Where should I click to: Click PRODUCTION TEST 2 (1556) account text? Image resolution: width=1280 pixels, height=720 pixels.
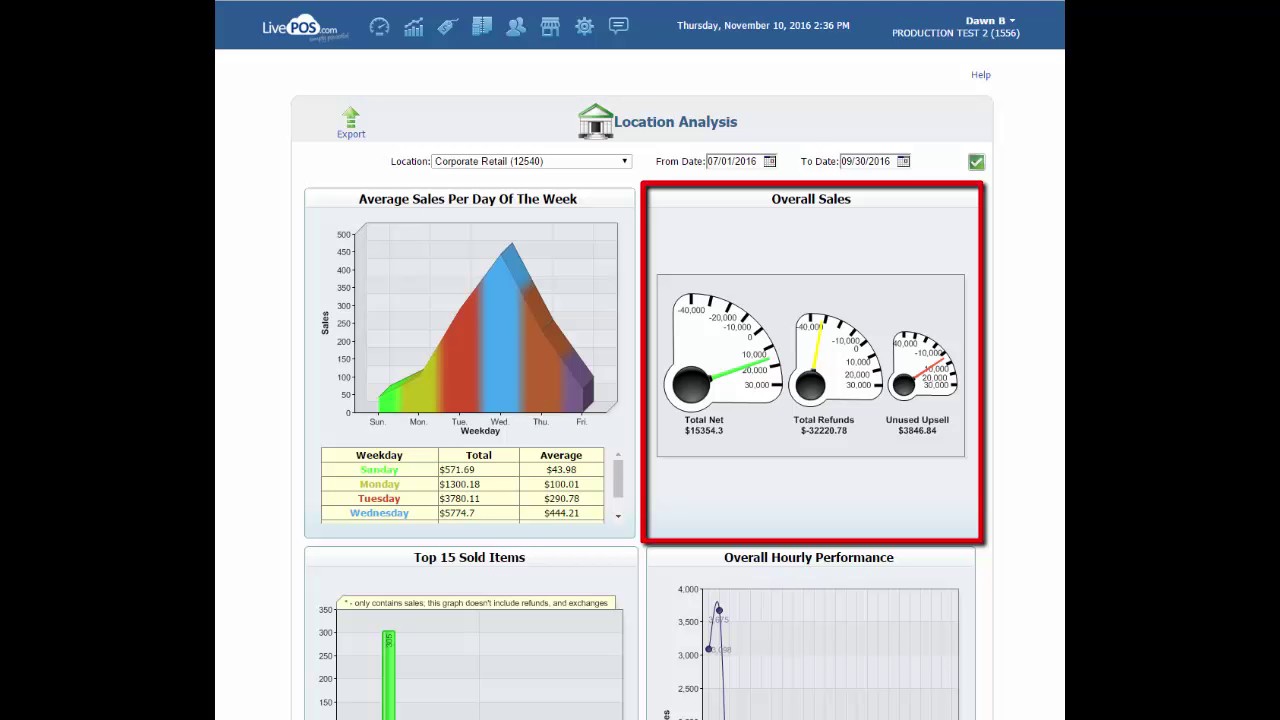click(956, 33)
